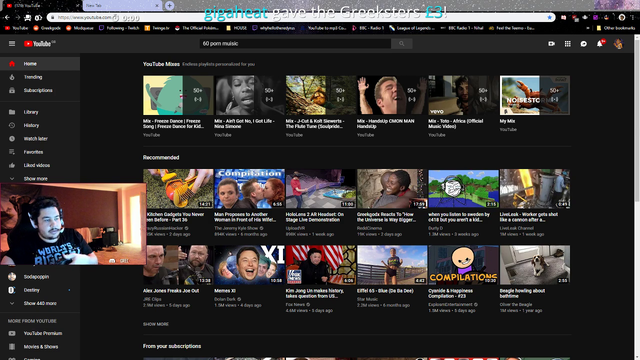
Task: Open the YouTube hamburger guide menu
Action: pos(12,44)
